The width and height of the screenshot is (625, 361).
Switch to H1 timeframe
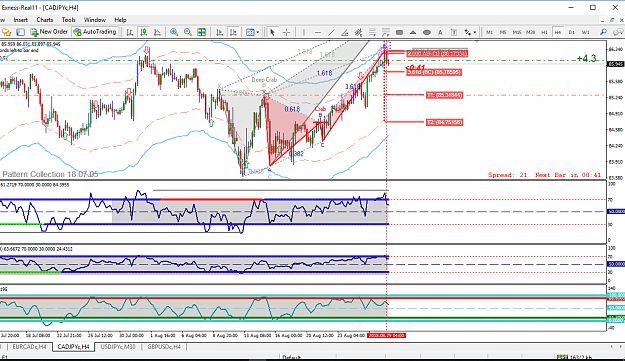click(x=544, y=32)
